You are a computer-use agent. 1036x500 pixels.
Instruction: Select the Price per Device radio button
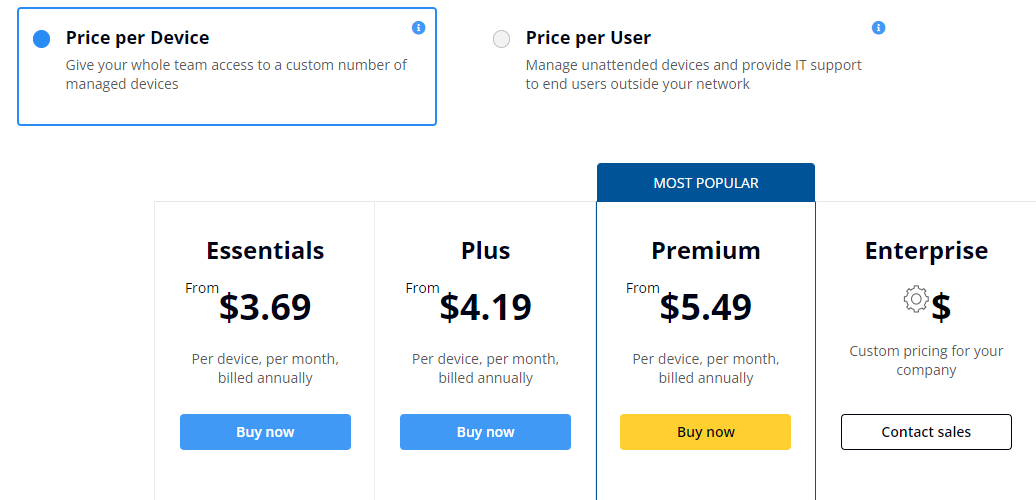(42, 39)
